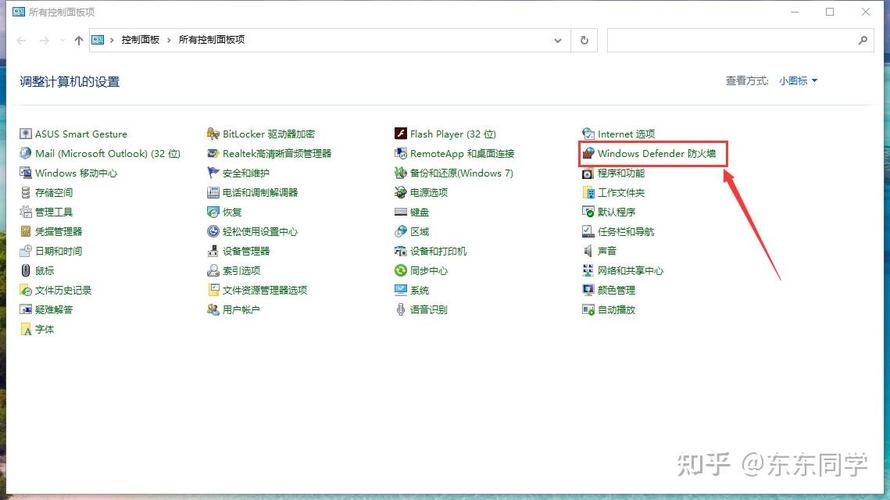Open 默认程序 icon
This screenshot has width=890, height=500.
[588, 212]
